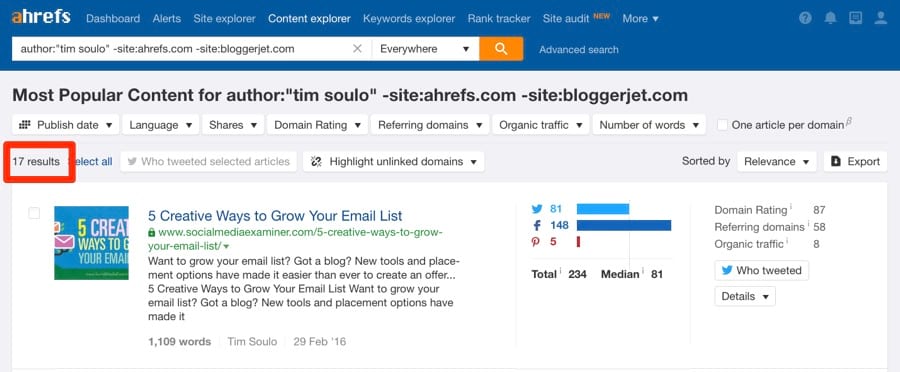
Task: Open the help question mark icon
Action: (x=805, y=18)
